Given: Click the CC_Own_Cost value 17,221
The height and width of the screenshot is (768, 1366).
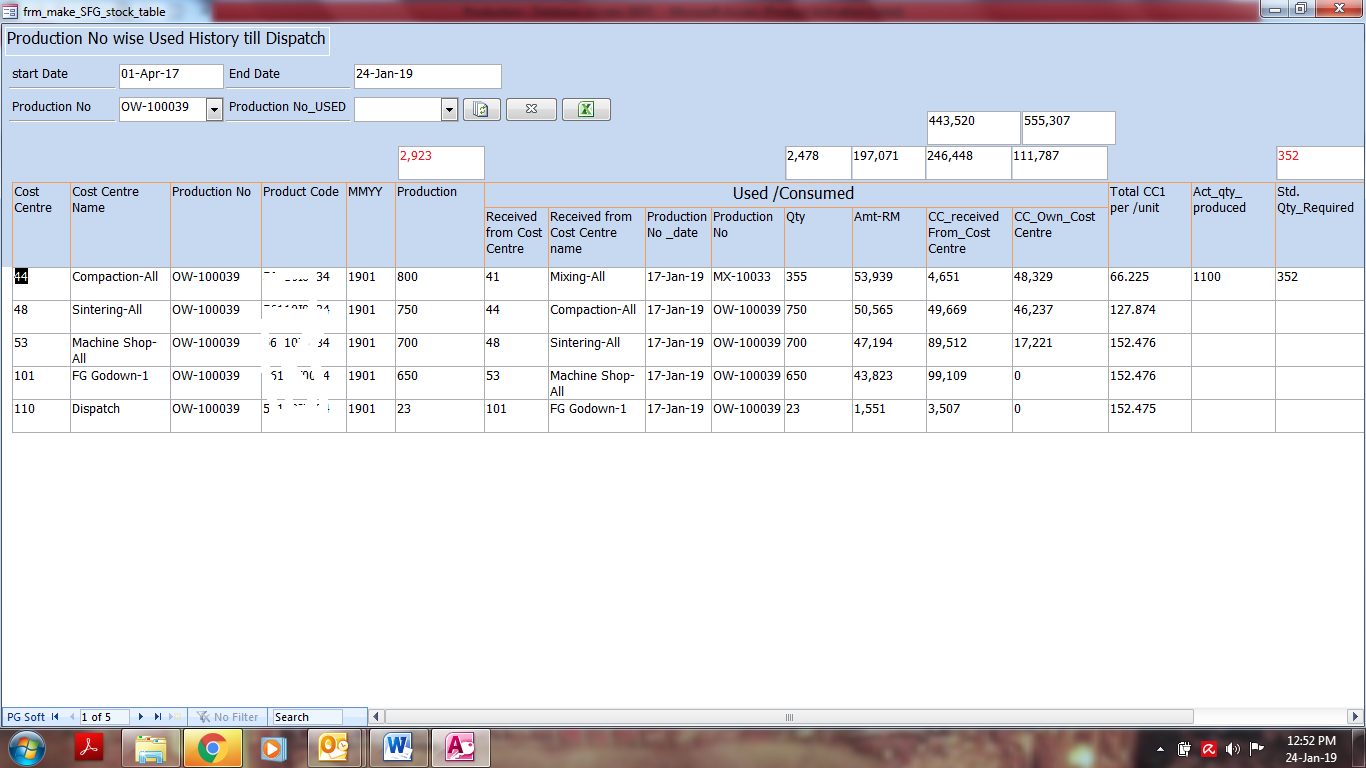Looking at the screenshot, I should click(1060, 350).
